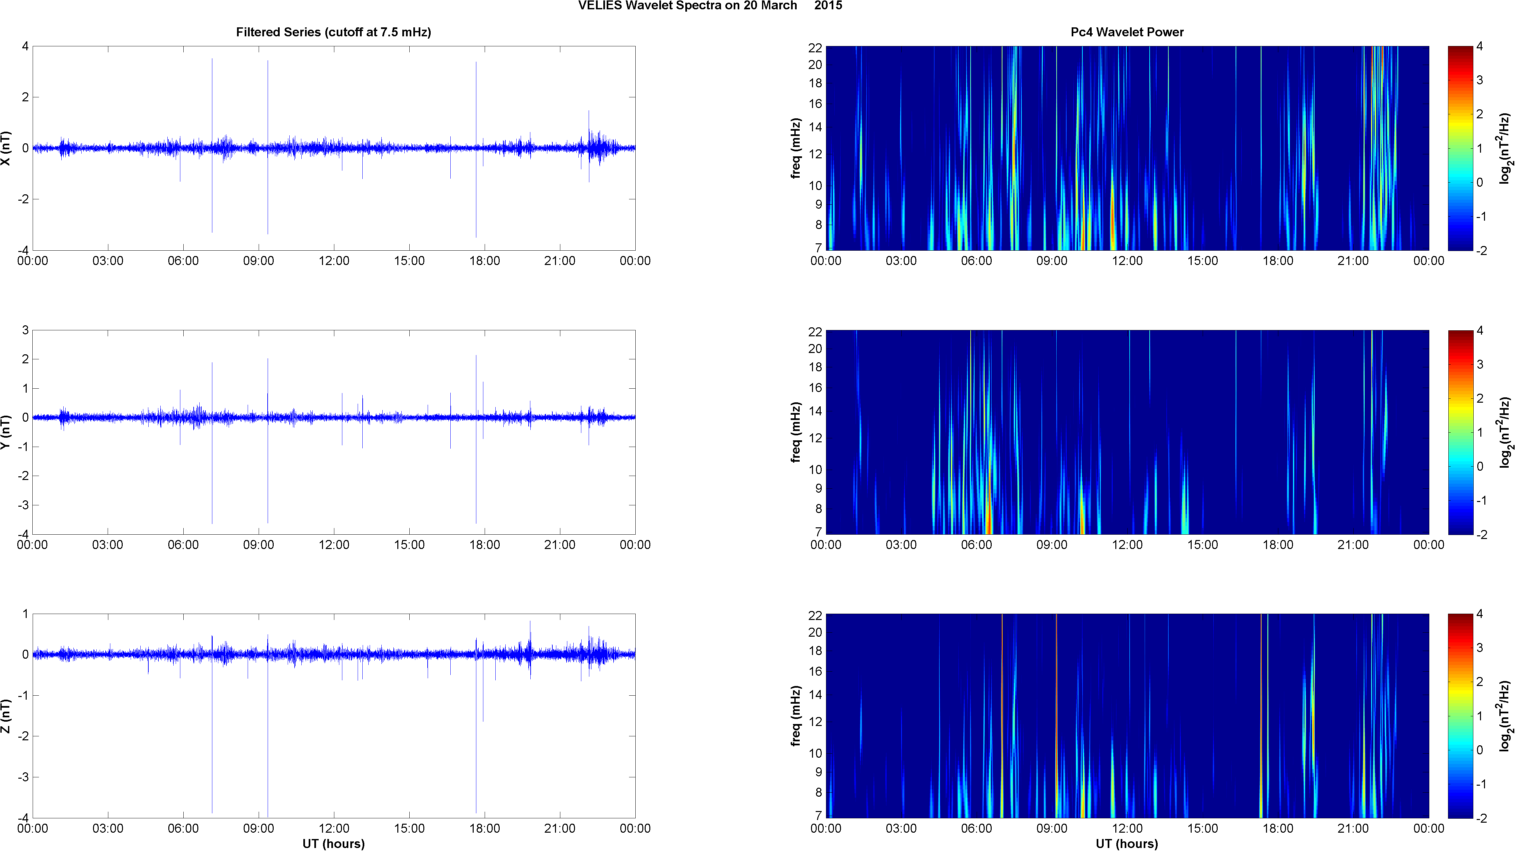Click the 18:00 tick under bottom spectrogram

coord(1277,828)
